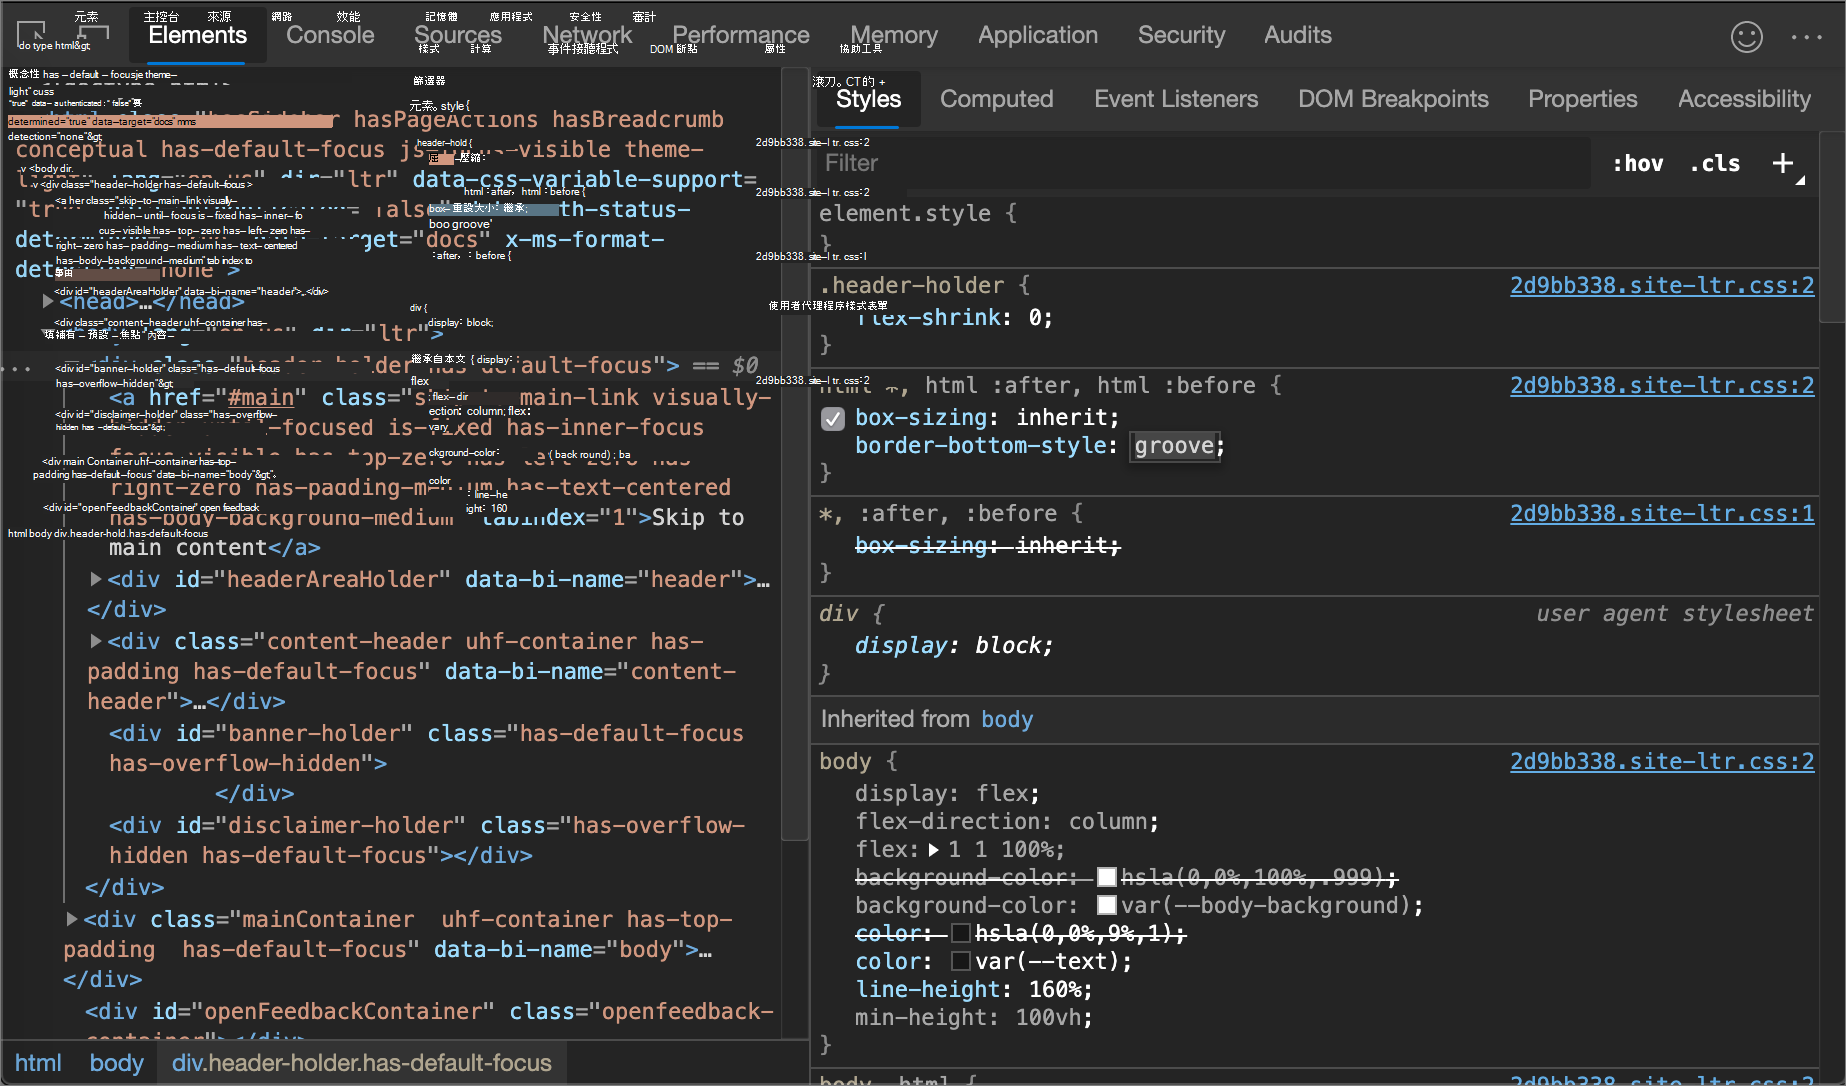The height and width of the screenshot is (1086, 1846).
Task: Toggle the :hov element state panel
Action: click(1638, 163)
